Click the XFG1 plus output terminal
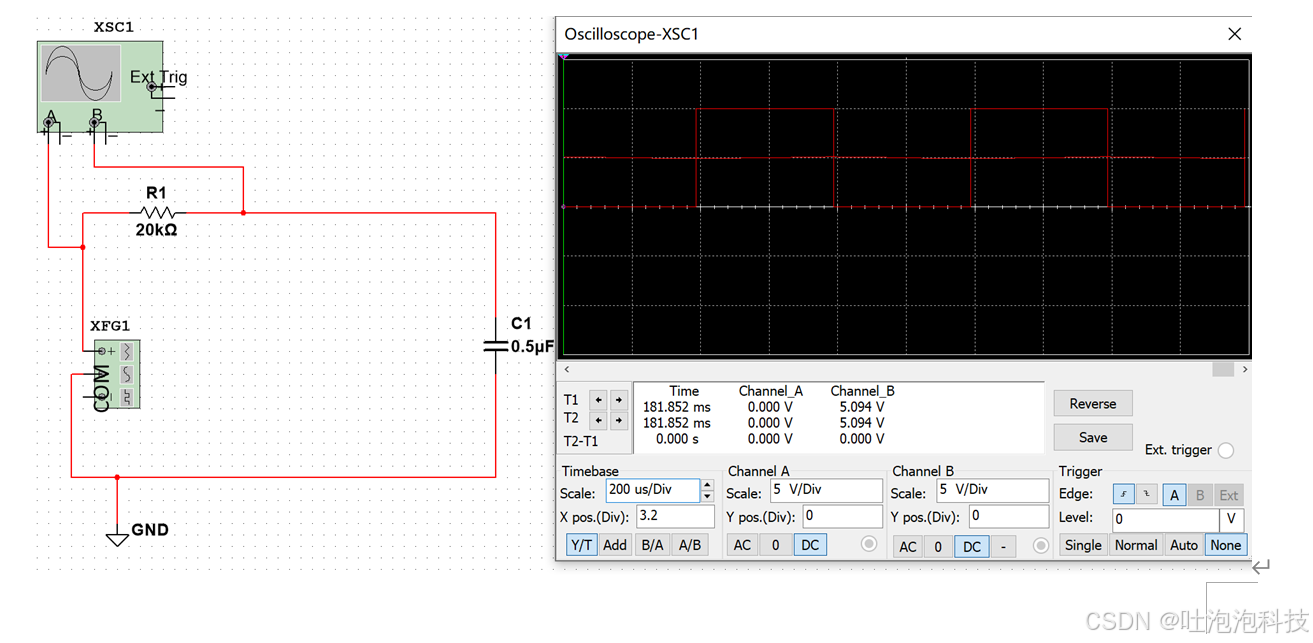The image size is (1313, 643). pyautogui.click(x=101, y=350)
